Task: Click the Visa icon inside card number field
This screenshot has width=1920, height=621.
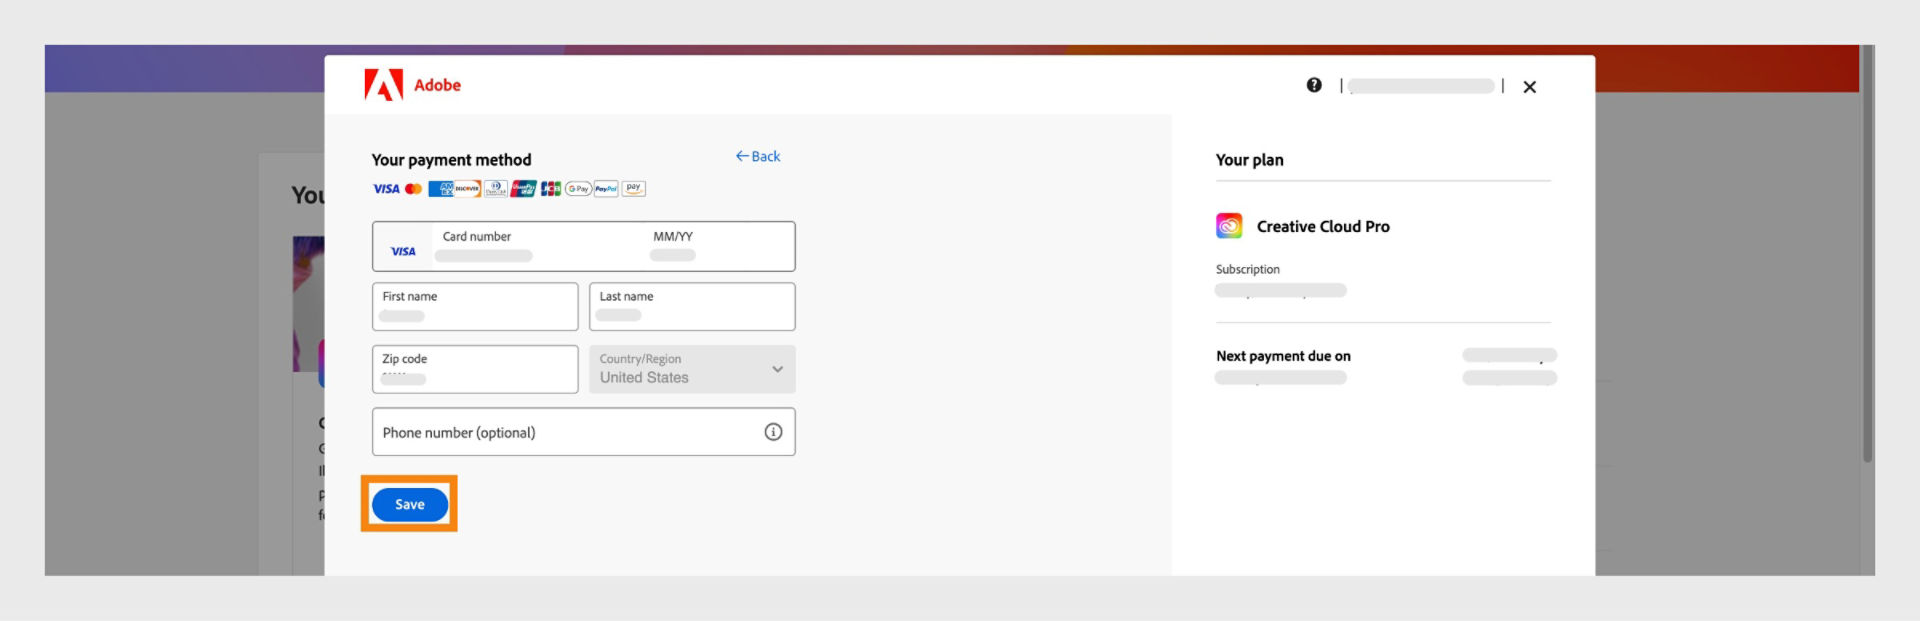Action: [403, 251]
